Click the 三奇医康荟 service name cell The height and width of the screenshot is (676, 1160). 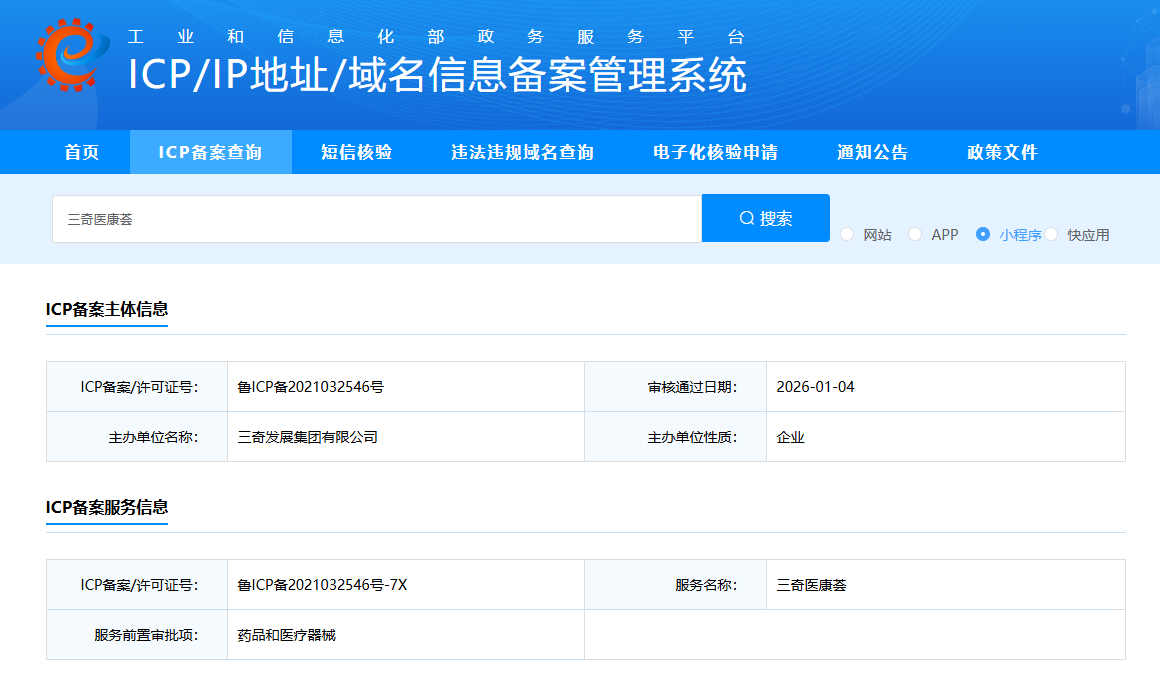pos(810,584)
